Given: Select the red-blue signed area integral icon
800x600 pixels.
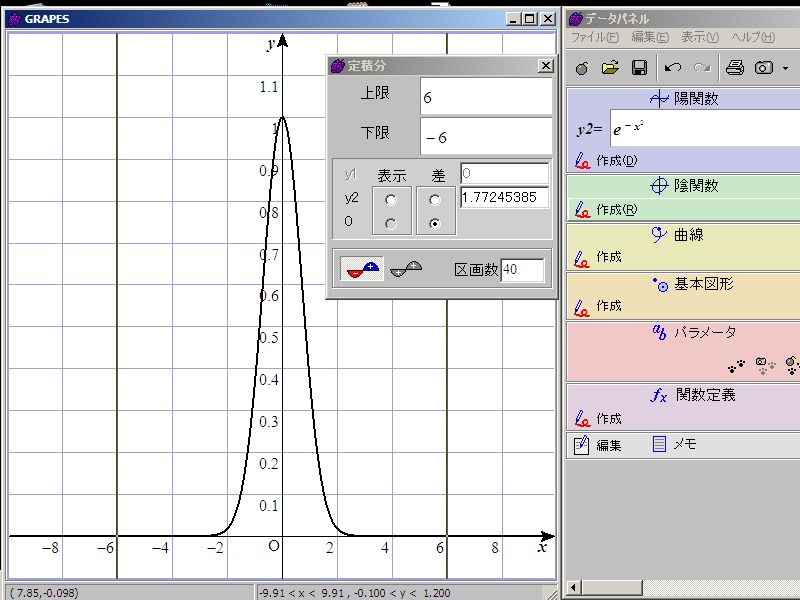Looking at the screenshot, I should (362, 268).
